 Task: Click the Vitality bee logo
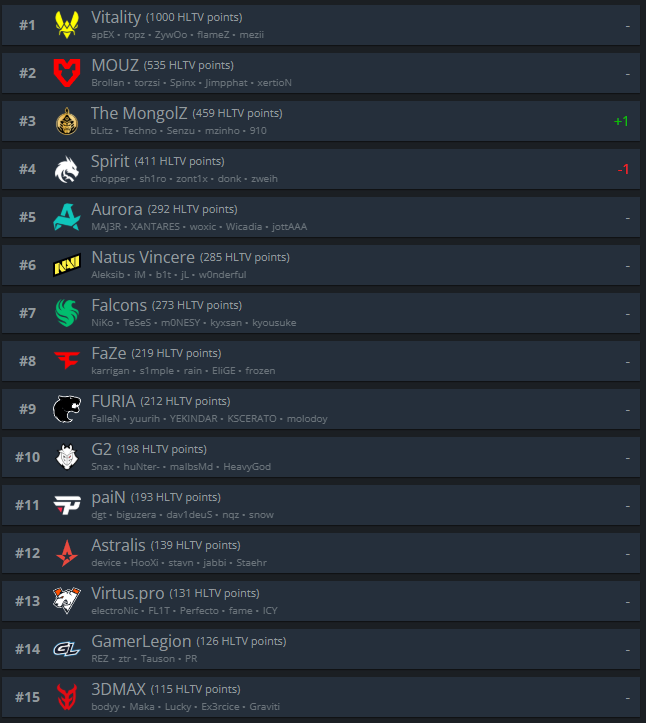pyautogui.click(x=67, y=25)
